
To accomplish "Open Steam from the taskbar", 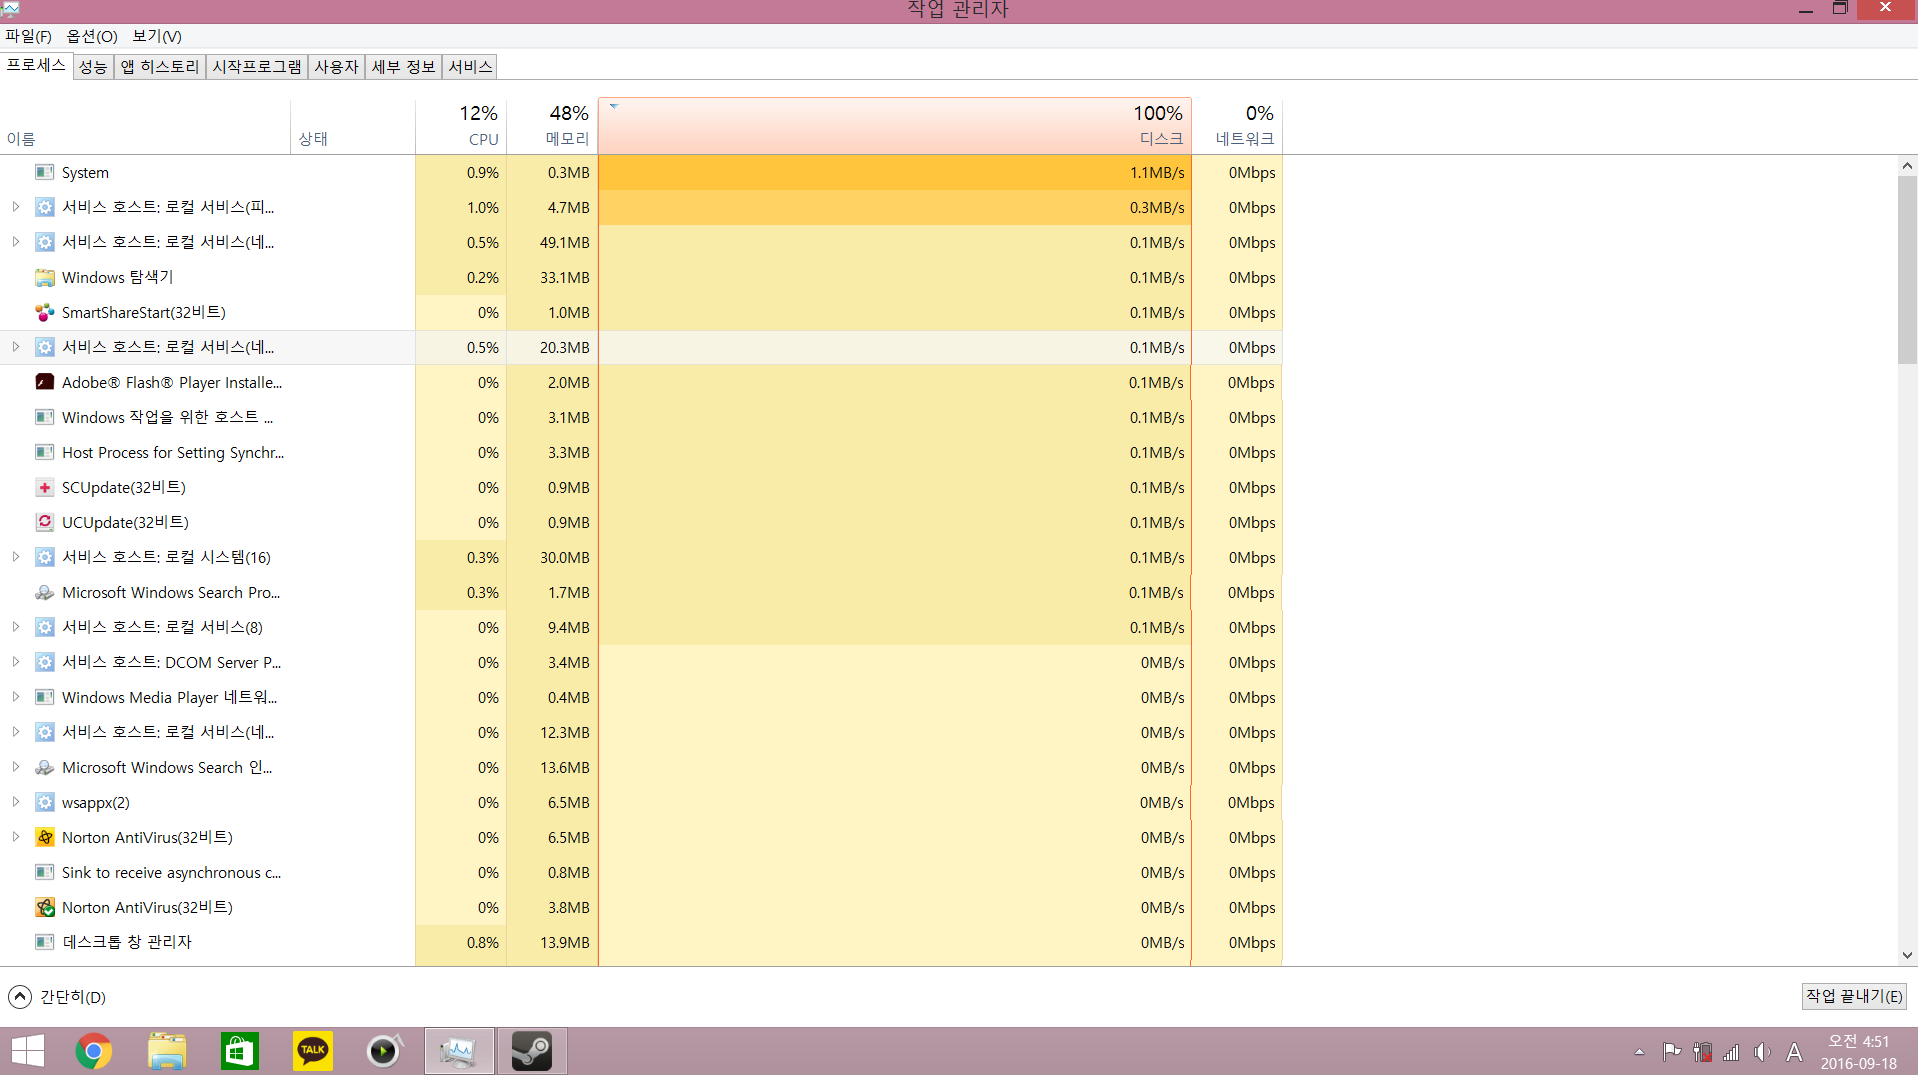I will pos(531,1051).
